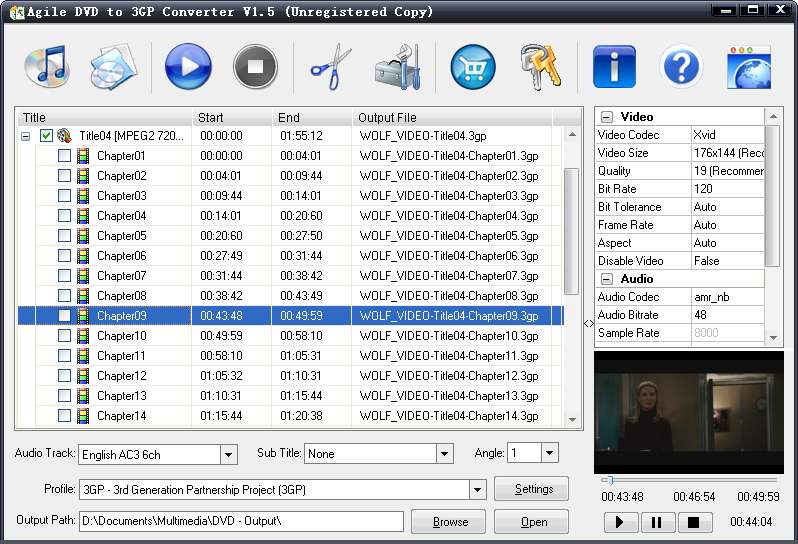Click chapter list scroll down arrow
The width and height of the screenshot is (798, 544).
click(572, 420)
